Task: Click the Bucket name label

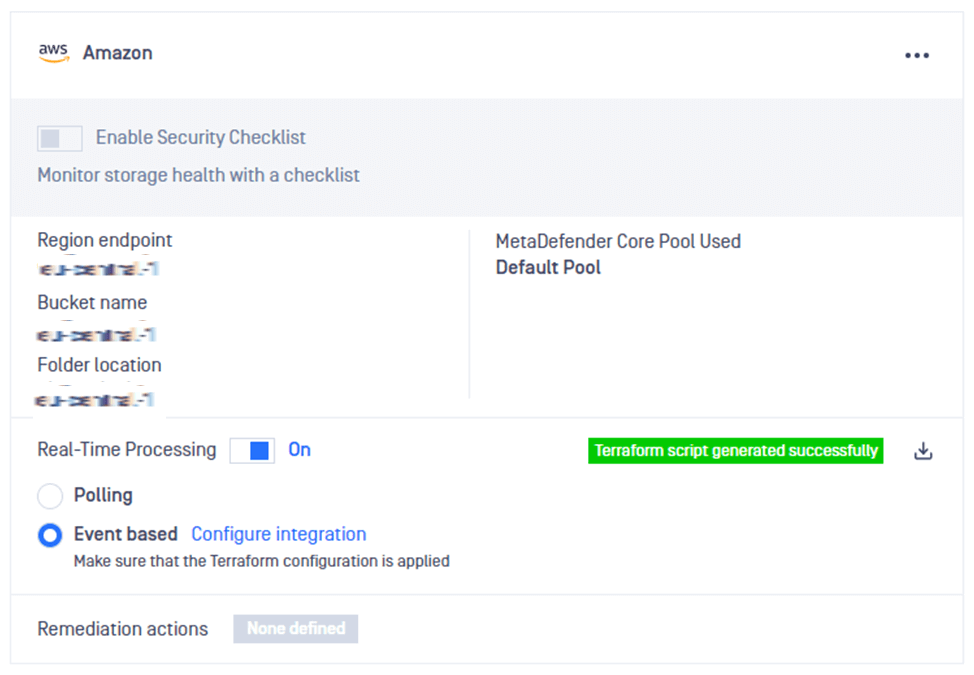Action: point(93,302)
